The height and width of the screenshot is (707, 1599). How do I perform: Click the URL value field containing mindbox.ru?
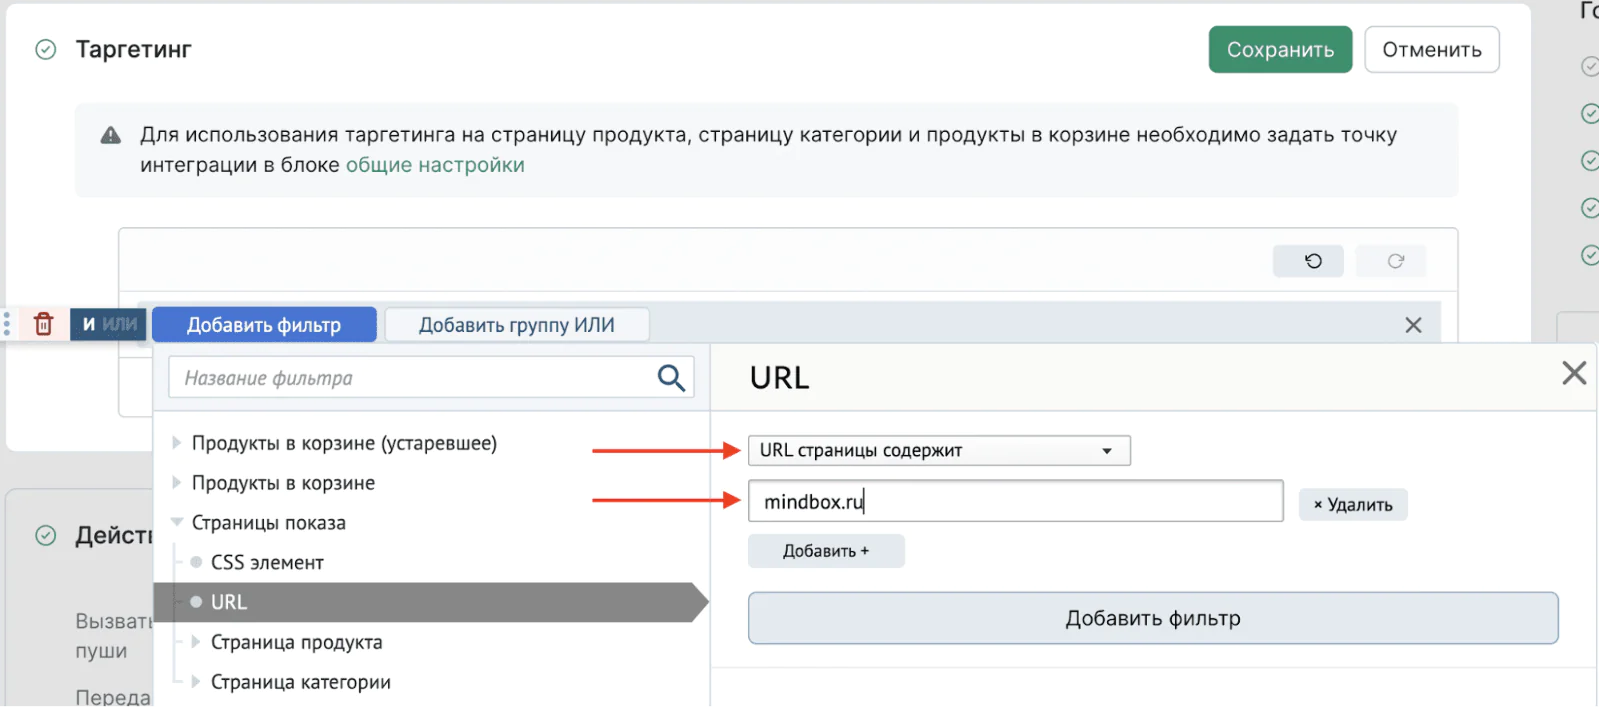pyautogui.click(x=1015, y=501)
